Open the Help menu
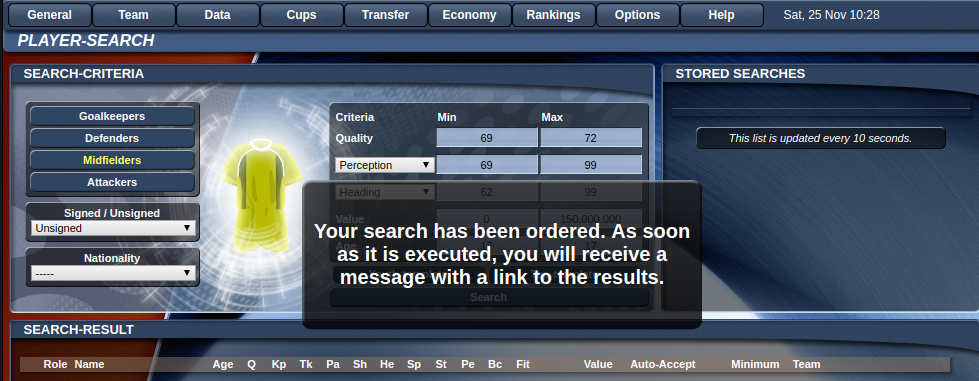This screenshot has height=381, width=979. [721, 15]
